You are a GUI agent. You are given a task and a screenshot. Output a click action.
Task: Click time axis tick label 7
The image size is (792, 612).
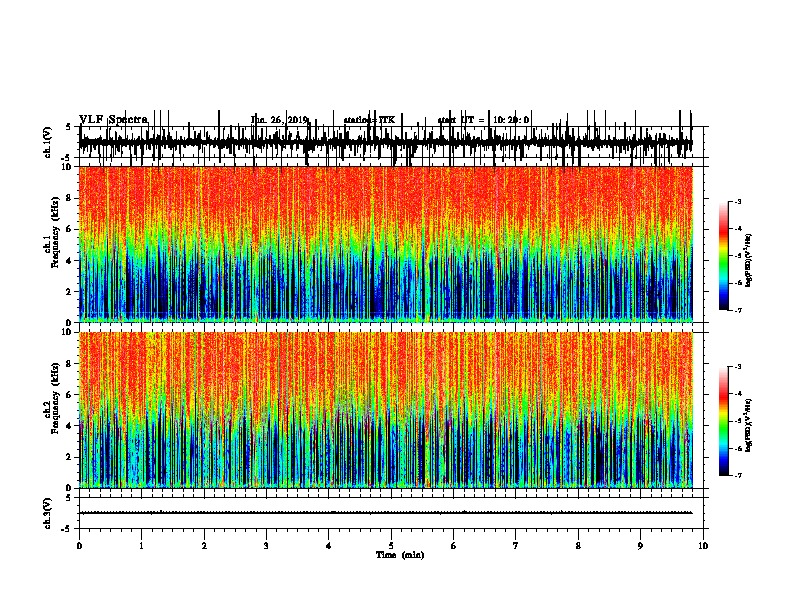(516, 546)
